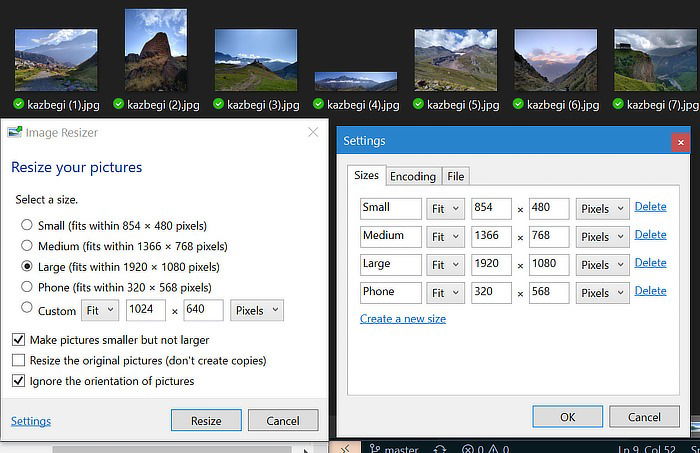The height and width of the screenshot is (453, 700).
Task: Open the Custom Fit mode dropdown
Action: pyautogui.click(x=100, y=310)
